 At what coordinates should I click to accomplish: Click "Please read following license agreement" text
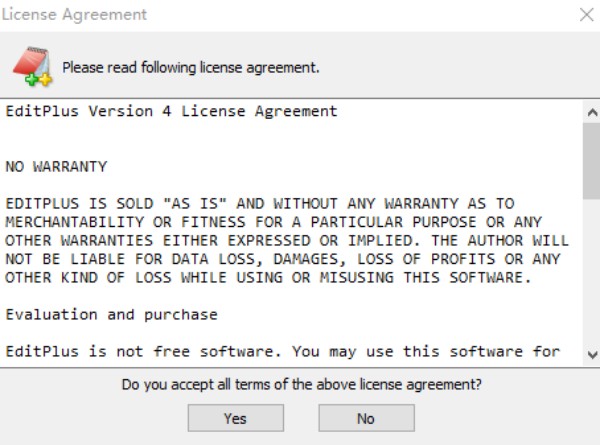point(191,68)
